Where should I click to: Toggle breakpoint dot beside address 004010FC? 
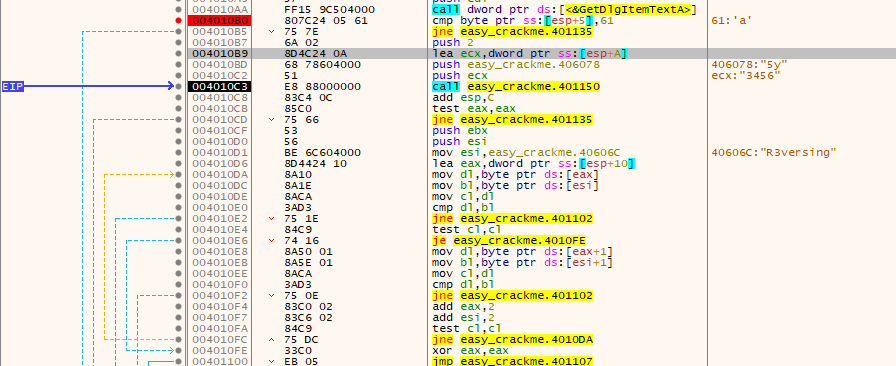click(179, 339)
